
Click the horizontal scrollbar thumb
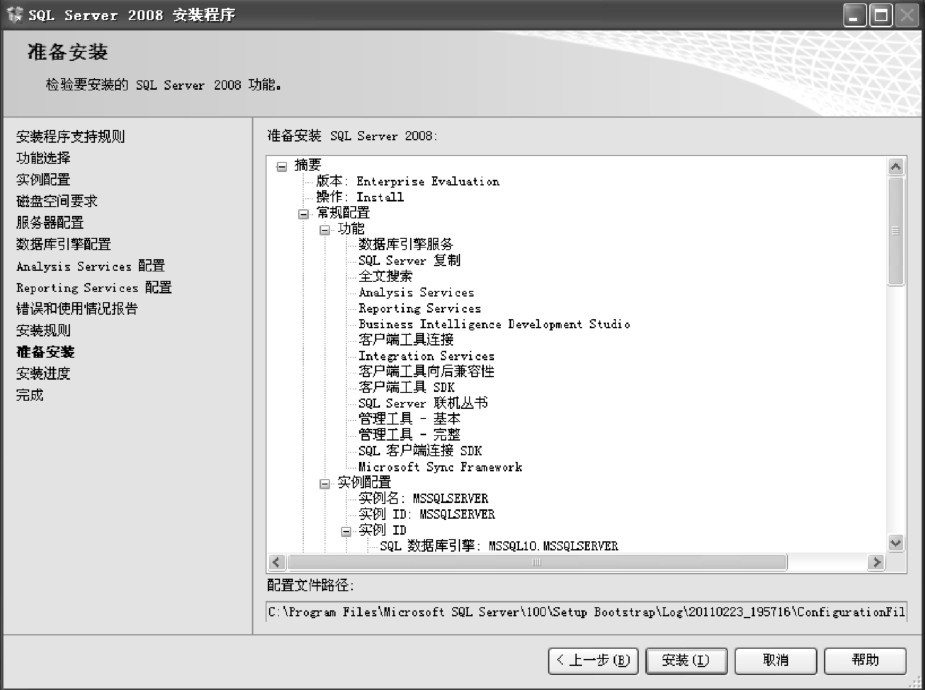[537, 563]
